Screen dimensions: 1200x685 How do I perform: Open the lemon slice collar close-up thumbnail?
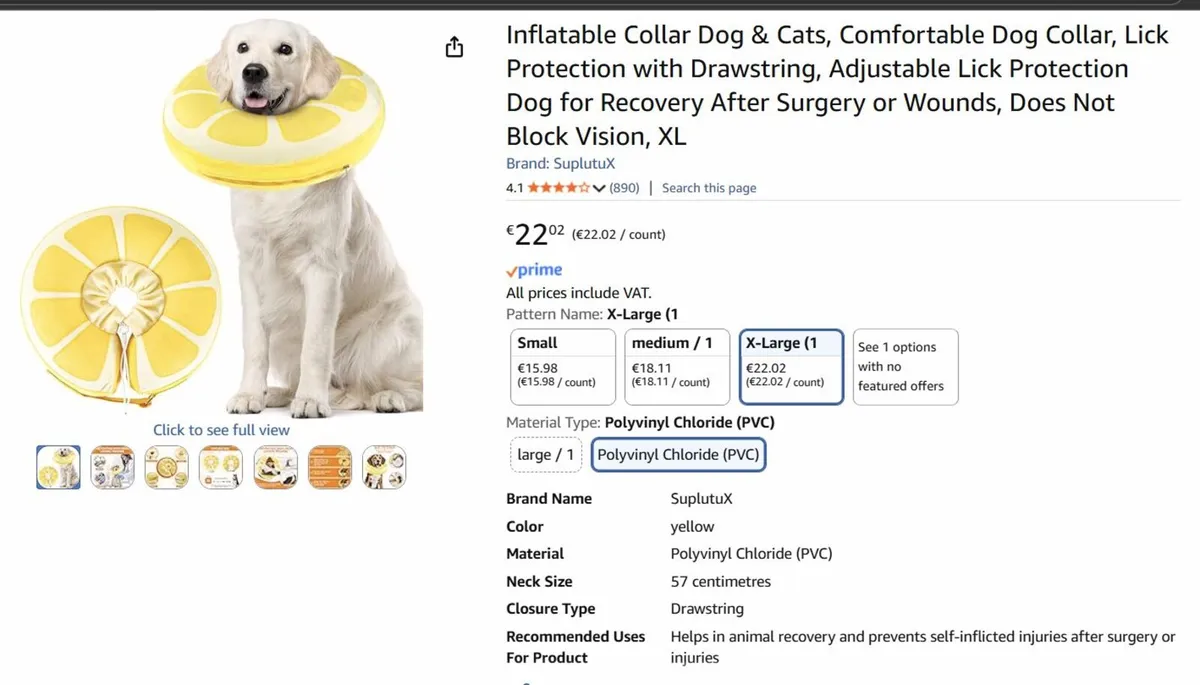(x=167, y=467)
